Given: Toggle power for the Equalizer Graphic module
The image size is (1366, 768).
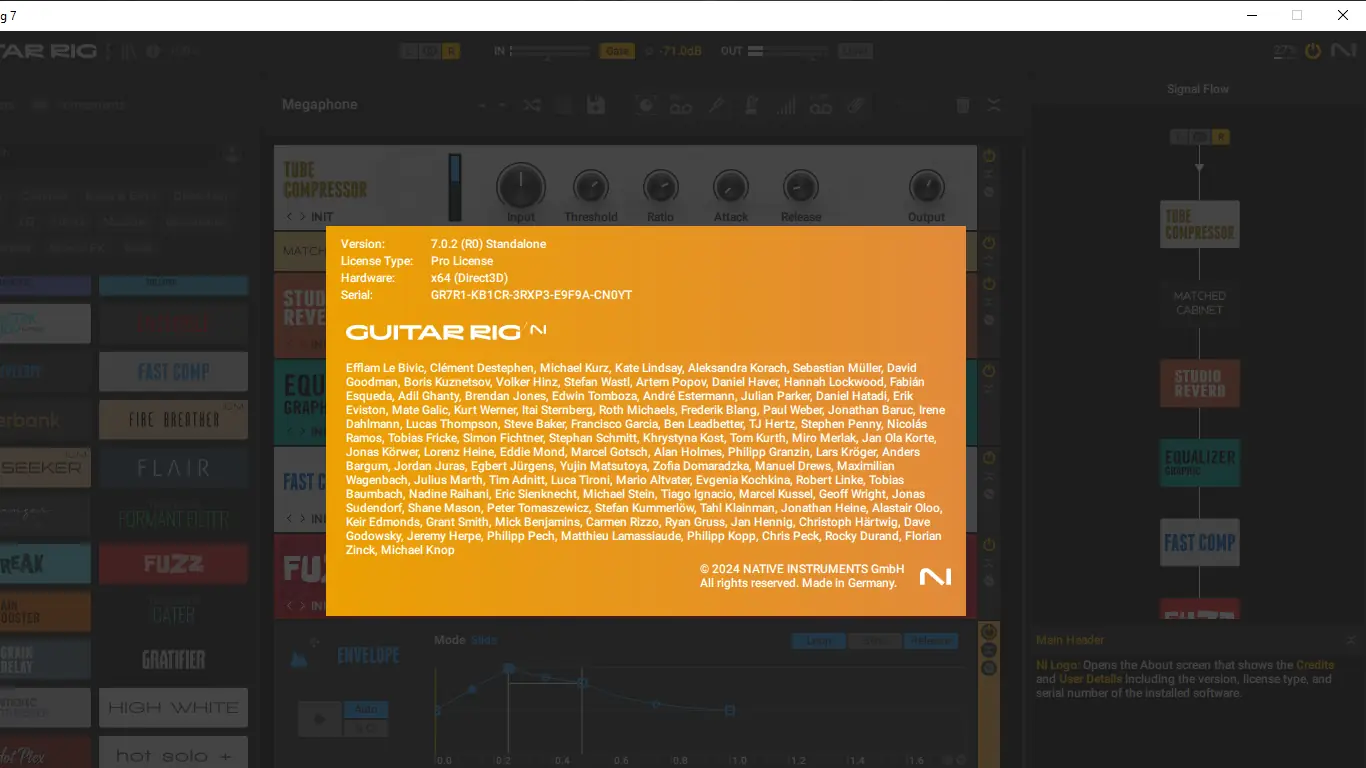Looking at the screenshot, I should tap(989, 371).
